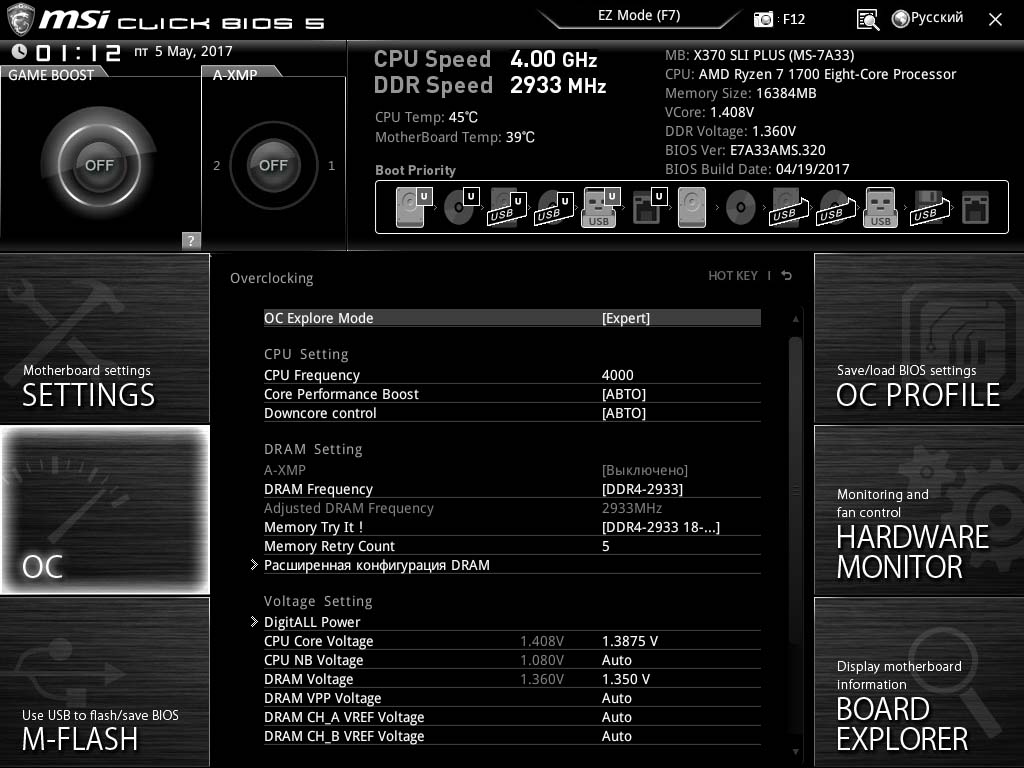Click the BIOS Ver E7A33AMS.320 text
The image size is (1024, 768).
(745, 150)
